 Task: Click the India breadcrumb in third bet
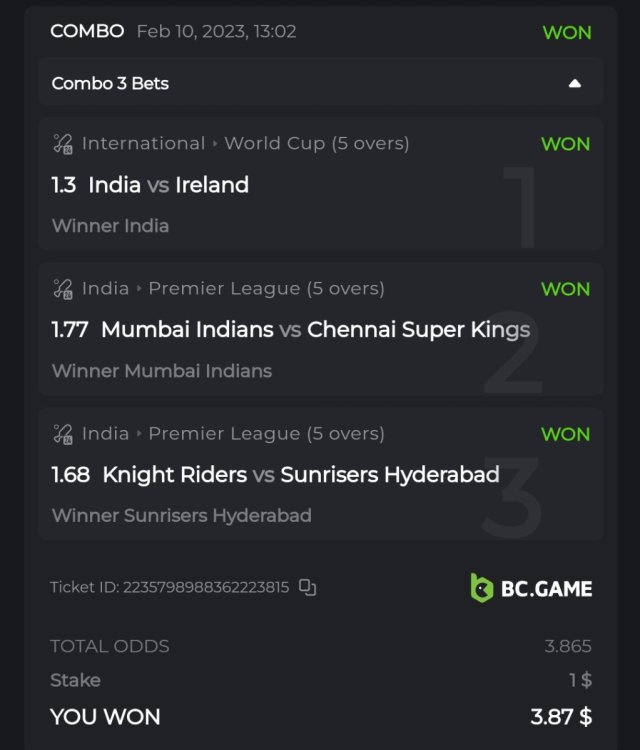coord(105,434)
